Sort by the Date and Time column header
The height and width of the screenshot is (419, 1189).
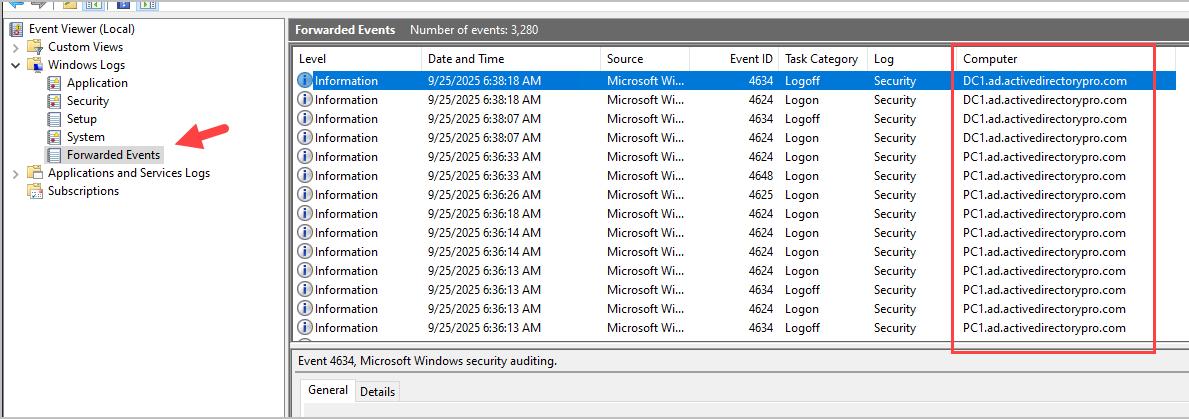[x=466, y=59]
